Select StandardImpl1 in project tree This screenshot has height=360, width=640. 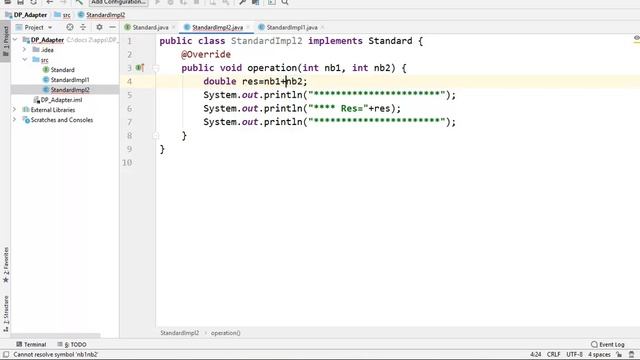click(x=66, y=80)
